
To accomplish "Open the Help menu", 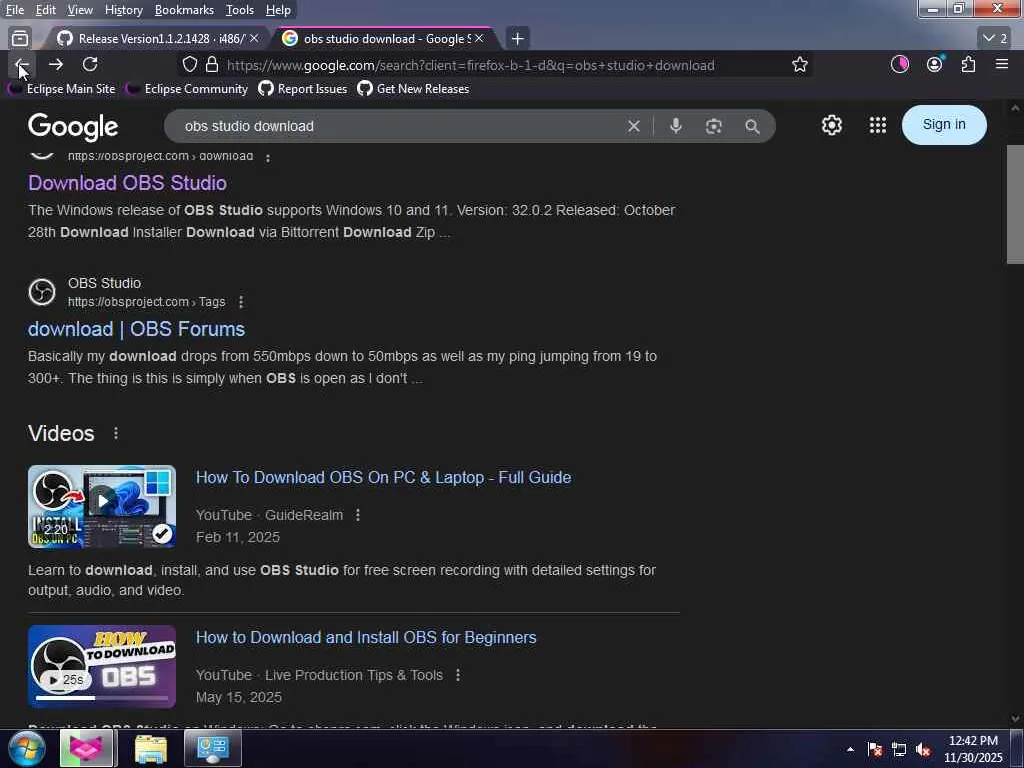I will click(x=278, y=10).
